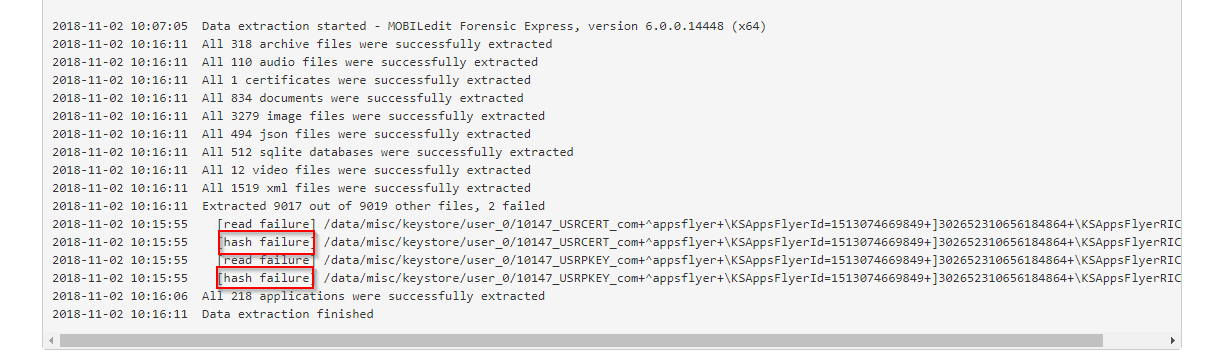
Task: Select the '494 json files' log entry
Action: click(x=291, y=134)
